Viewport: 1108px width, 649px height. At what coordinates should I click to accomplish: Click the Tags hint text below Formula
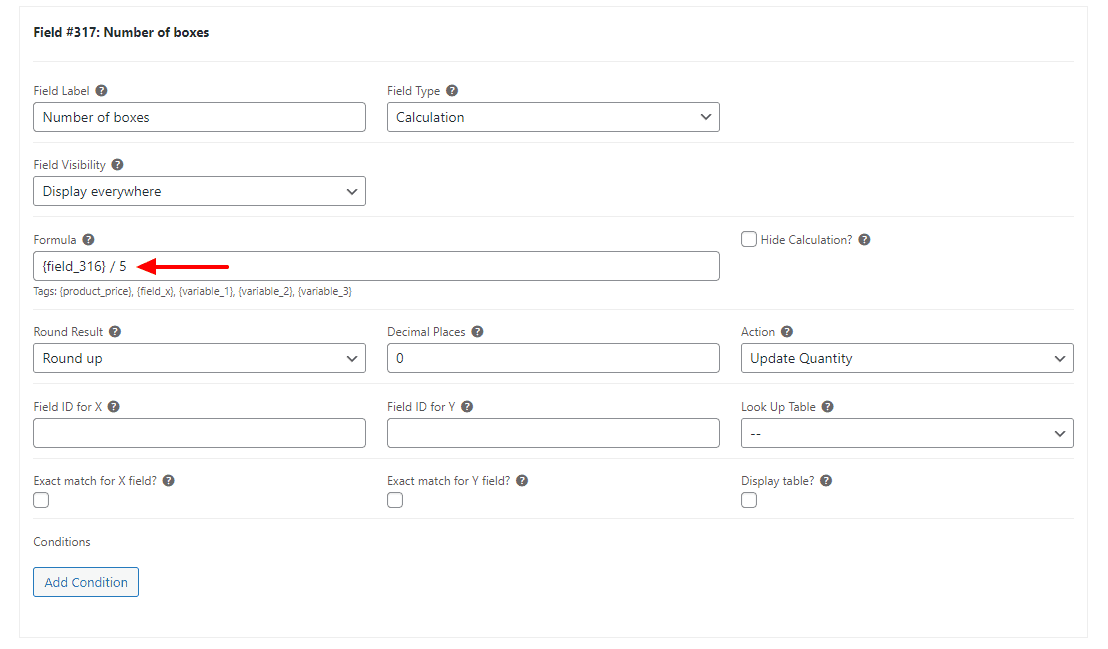coord(192,291)
